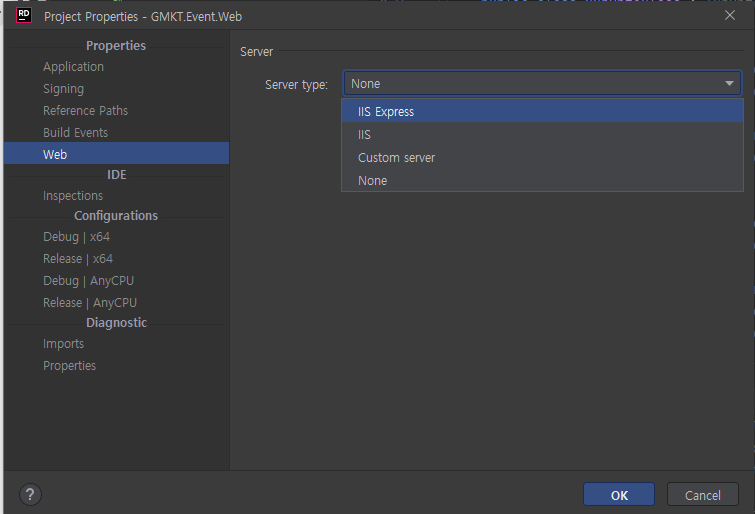Open the Inspections page under IDE
Screen dimensions: 755x514
[73, 196]
